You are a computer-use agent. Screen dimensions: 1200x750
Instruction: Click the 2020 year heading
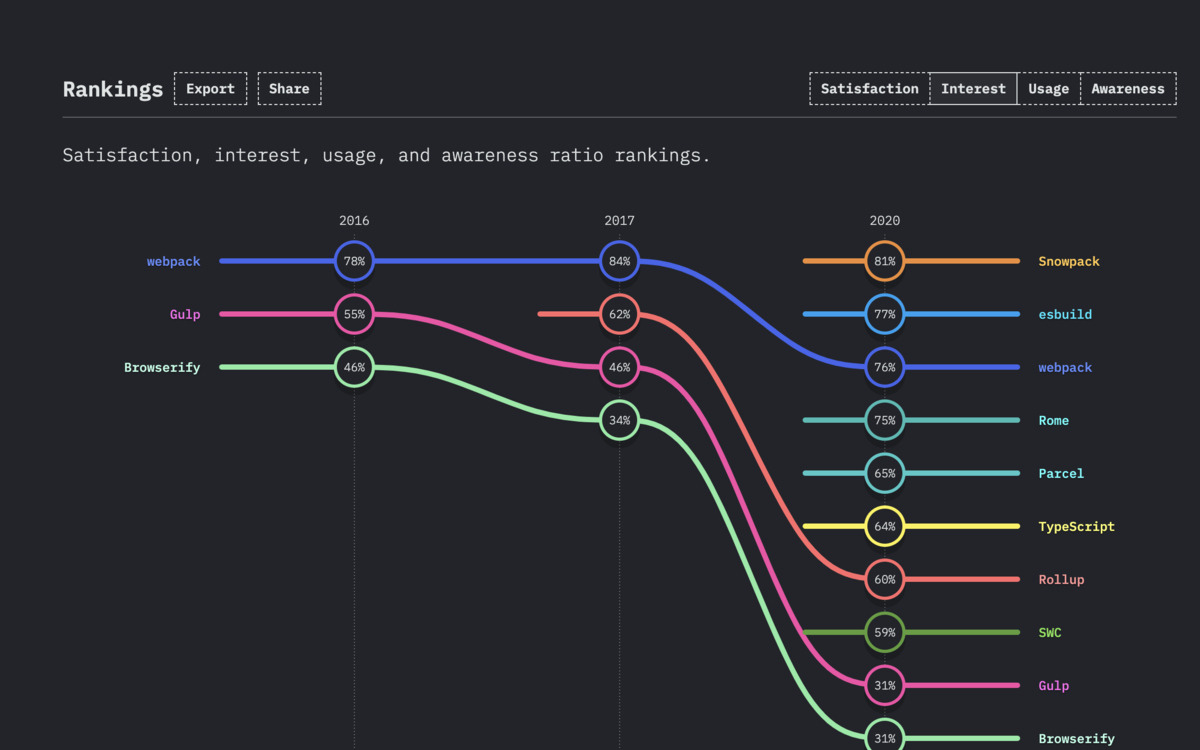click(884, 221)
